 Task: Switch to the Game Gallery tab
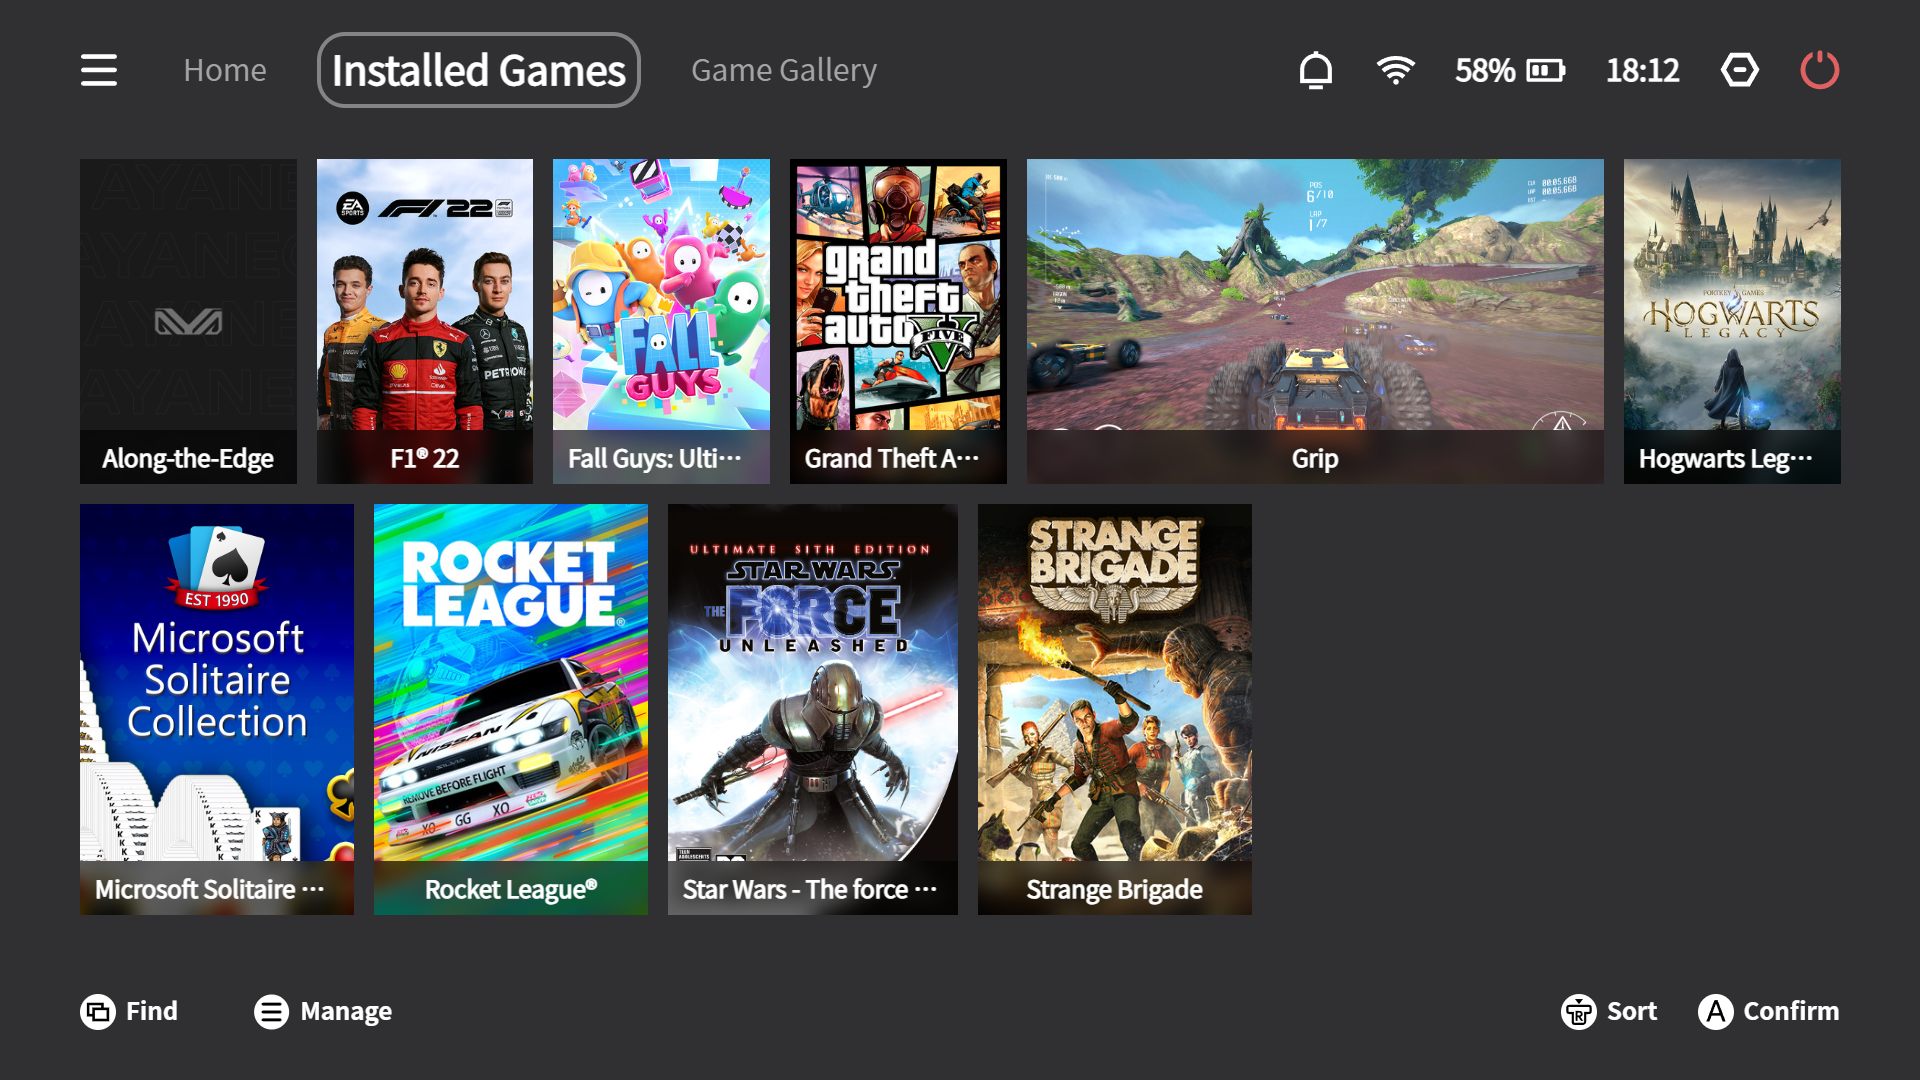pos(784,70)
